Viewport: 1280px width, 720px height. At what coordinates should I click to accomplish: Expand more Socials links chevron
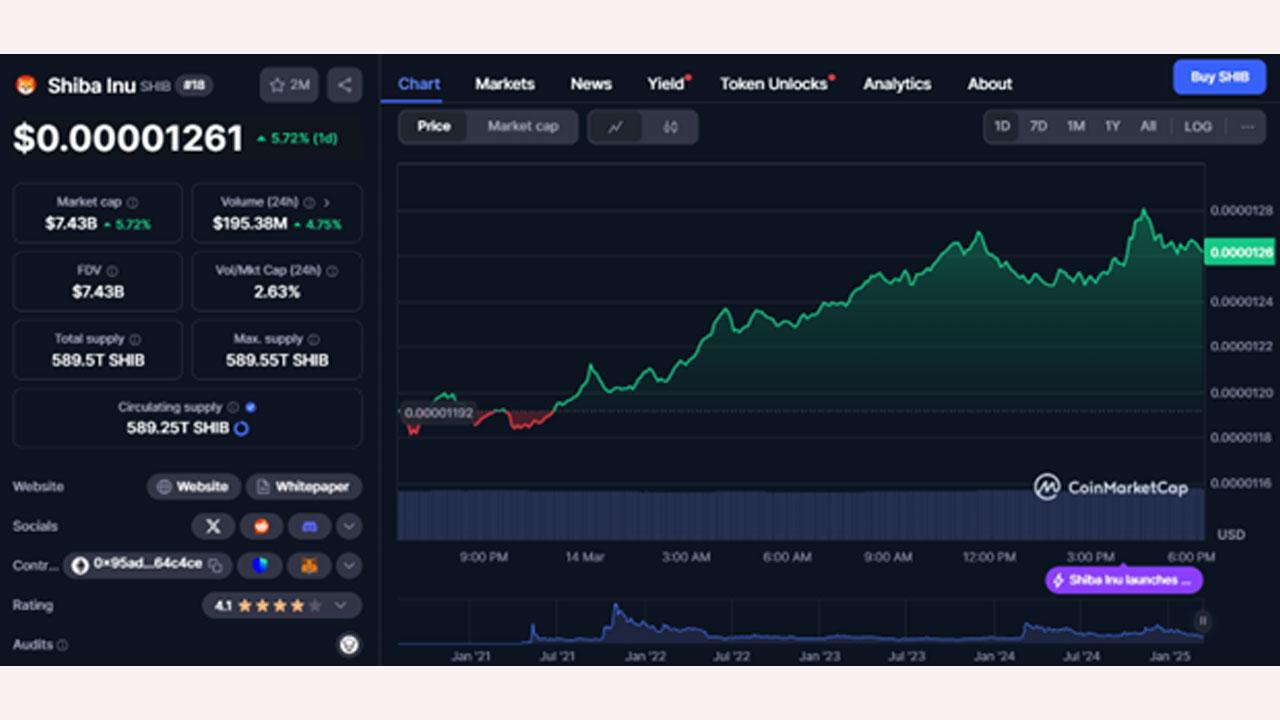pos(348,526)
